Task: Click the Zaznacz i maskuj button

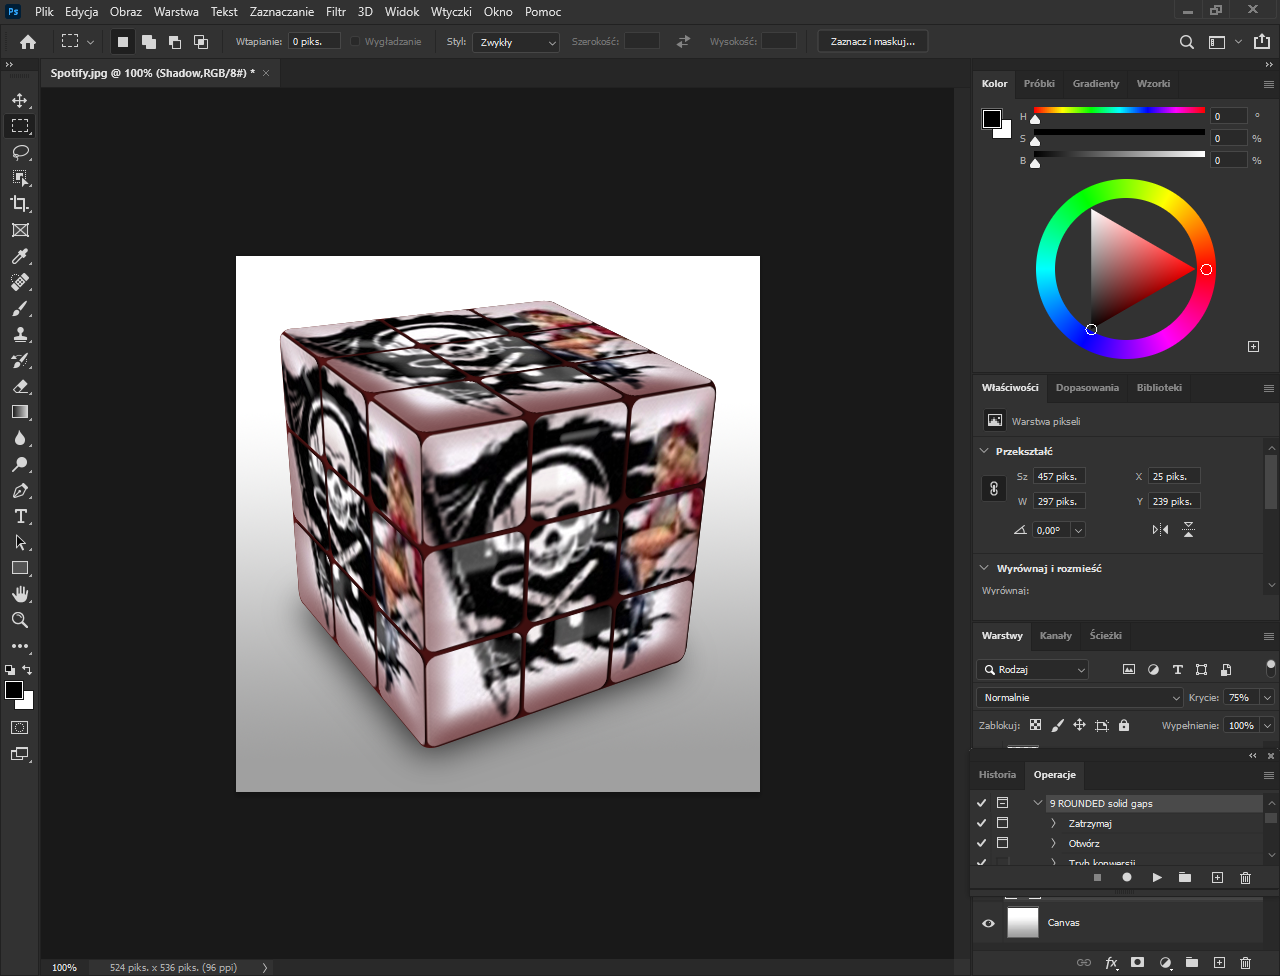Action: (x=873, y=42)
